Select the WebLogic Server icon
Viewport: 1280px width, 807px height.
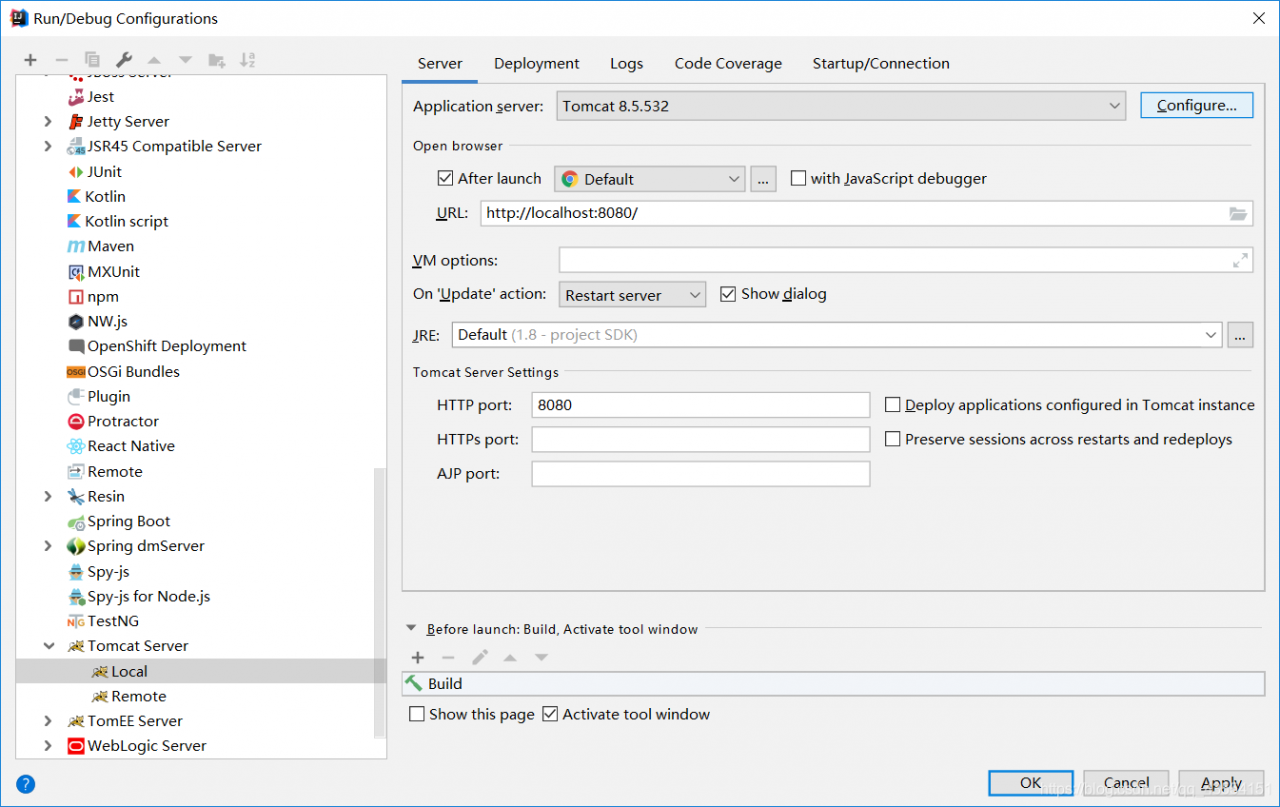[76, 746]
